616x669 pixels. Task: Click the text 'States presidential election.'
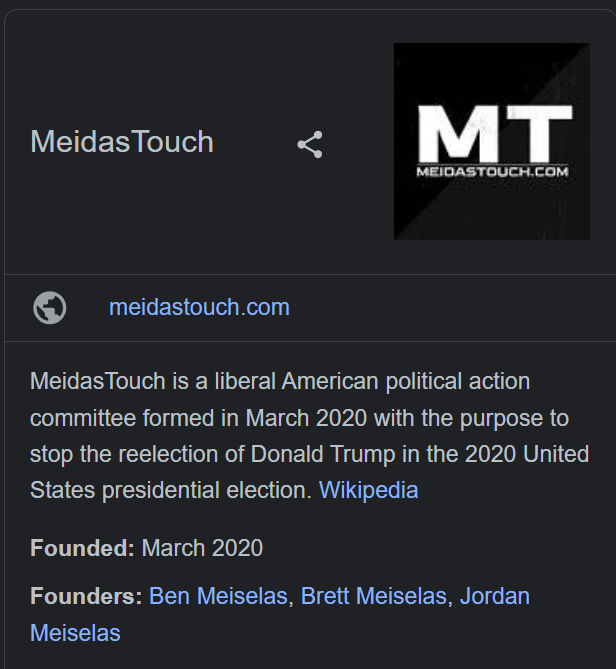(x=171, y=490)
